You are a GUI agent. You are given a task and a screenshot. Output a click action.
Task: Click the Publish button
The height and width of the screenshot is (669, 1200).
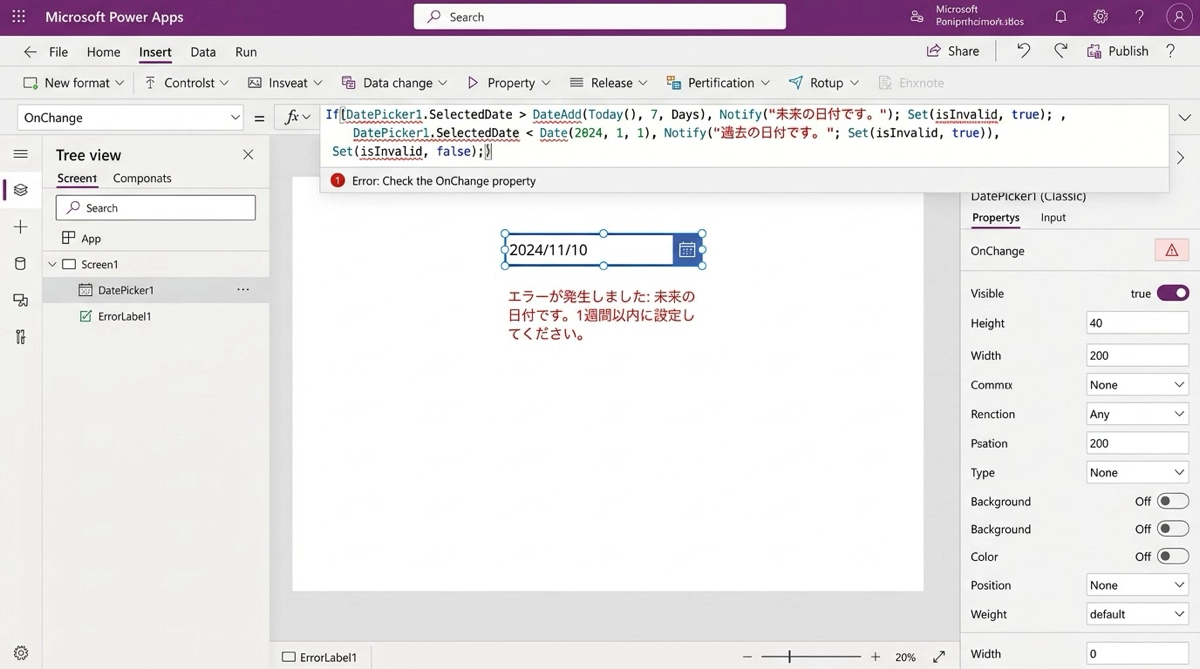(x=1118, y=51)
